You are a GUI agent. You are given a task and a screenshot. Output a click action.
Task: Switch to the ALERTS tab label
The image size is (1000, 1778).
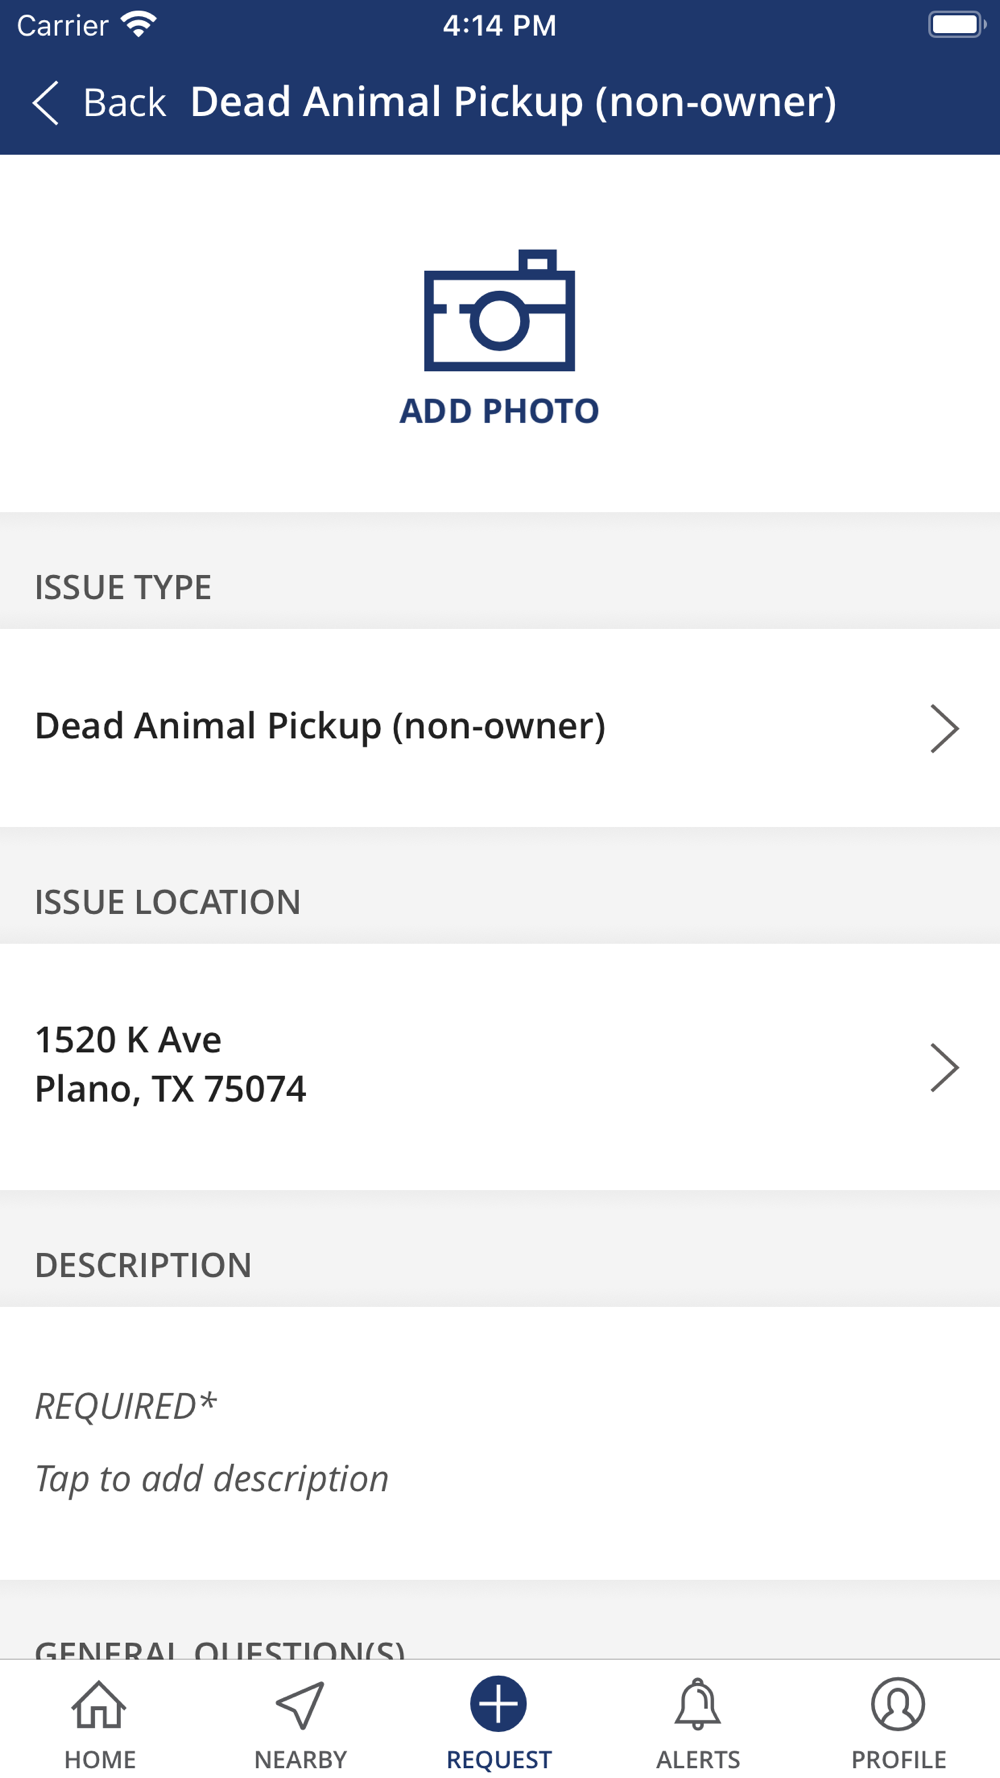coord(698,1759)
